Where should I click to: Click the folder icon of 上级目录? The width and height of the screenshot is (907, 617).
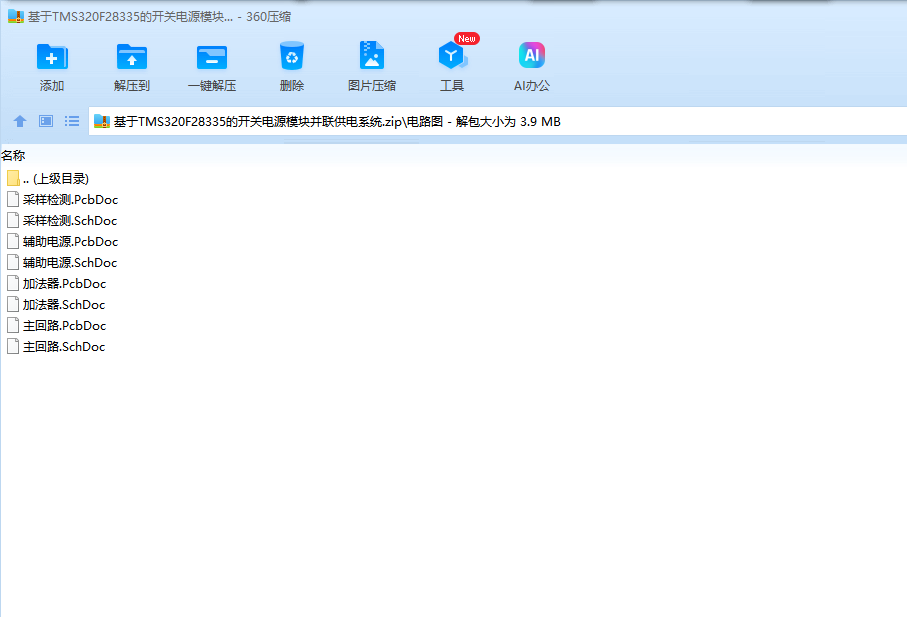point(13,178)
